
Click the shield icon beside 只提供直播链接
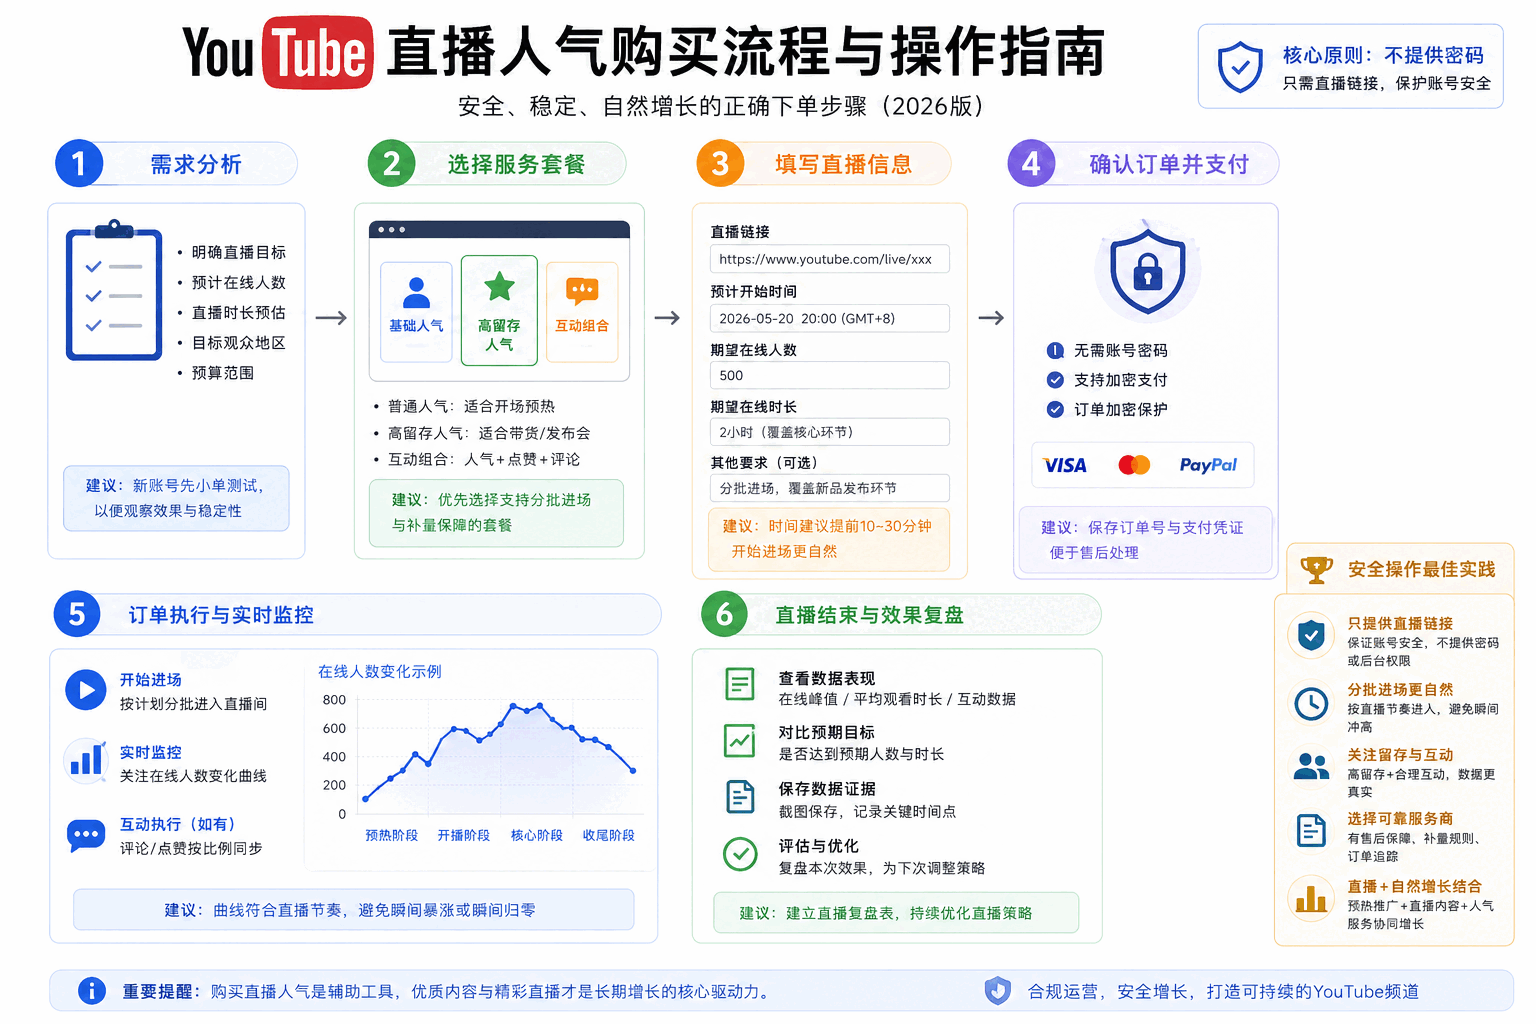[x=1311, y=635]
